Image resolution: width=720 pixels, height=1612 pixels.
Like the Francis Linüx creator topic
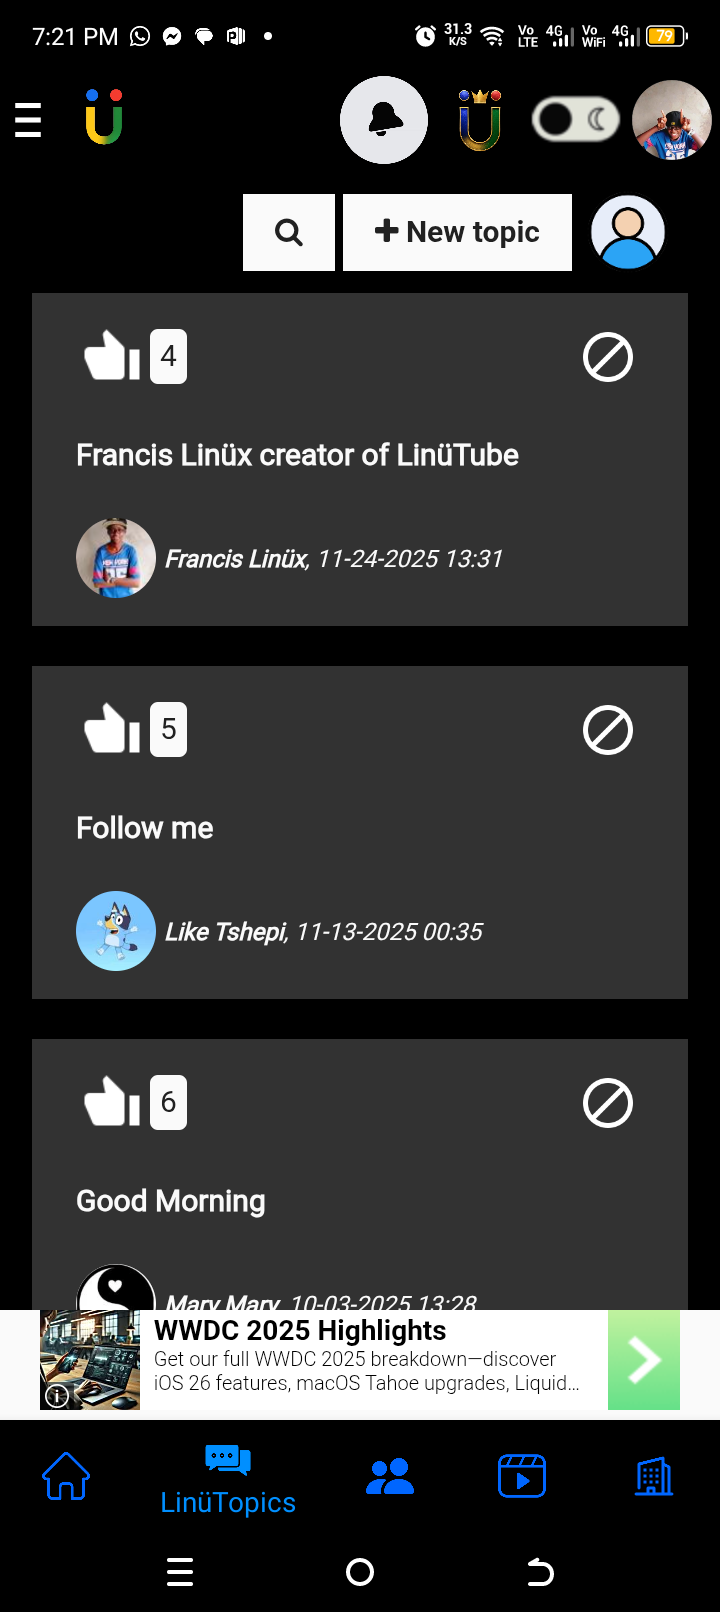[x=112, y=356]
